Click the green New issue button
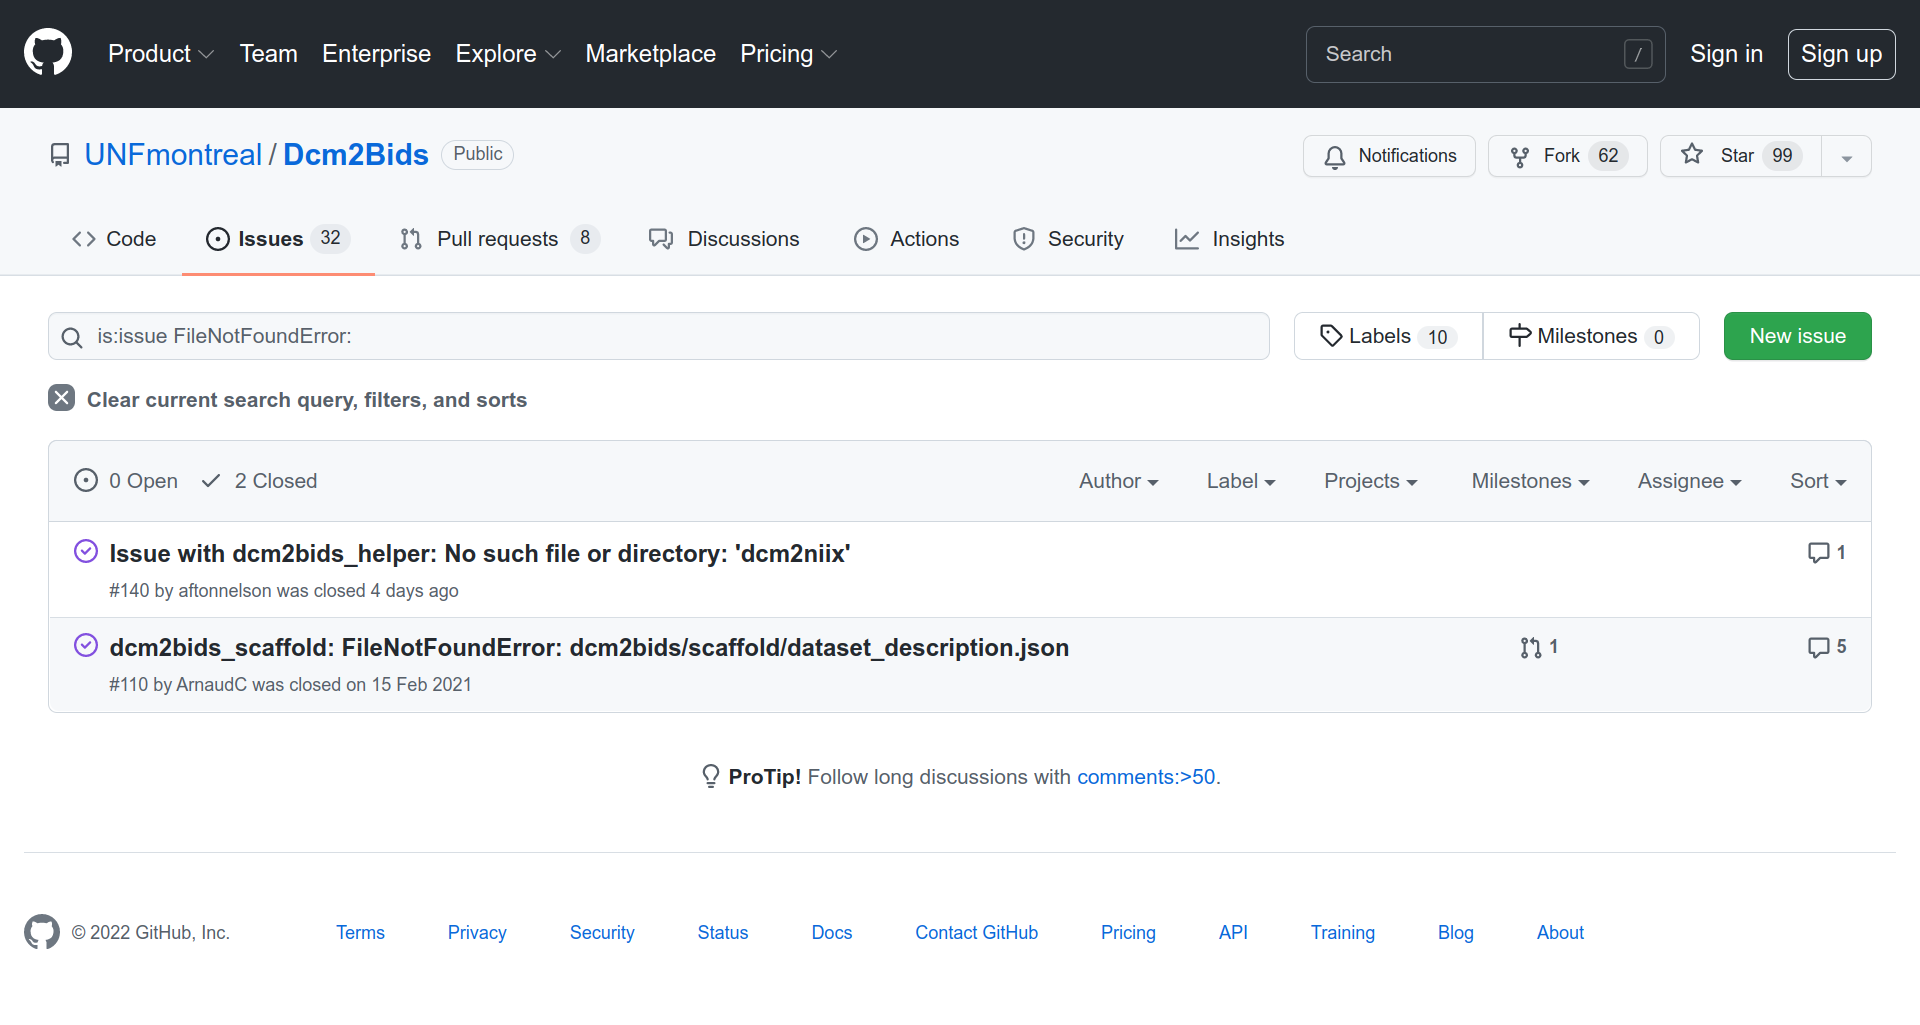Image resolution: width=1920 pixels, height=1025 pixels. [1797, 336]
